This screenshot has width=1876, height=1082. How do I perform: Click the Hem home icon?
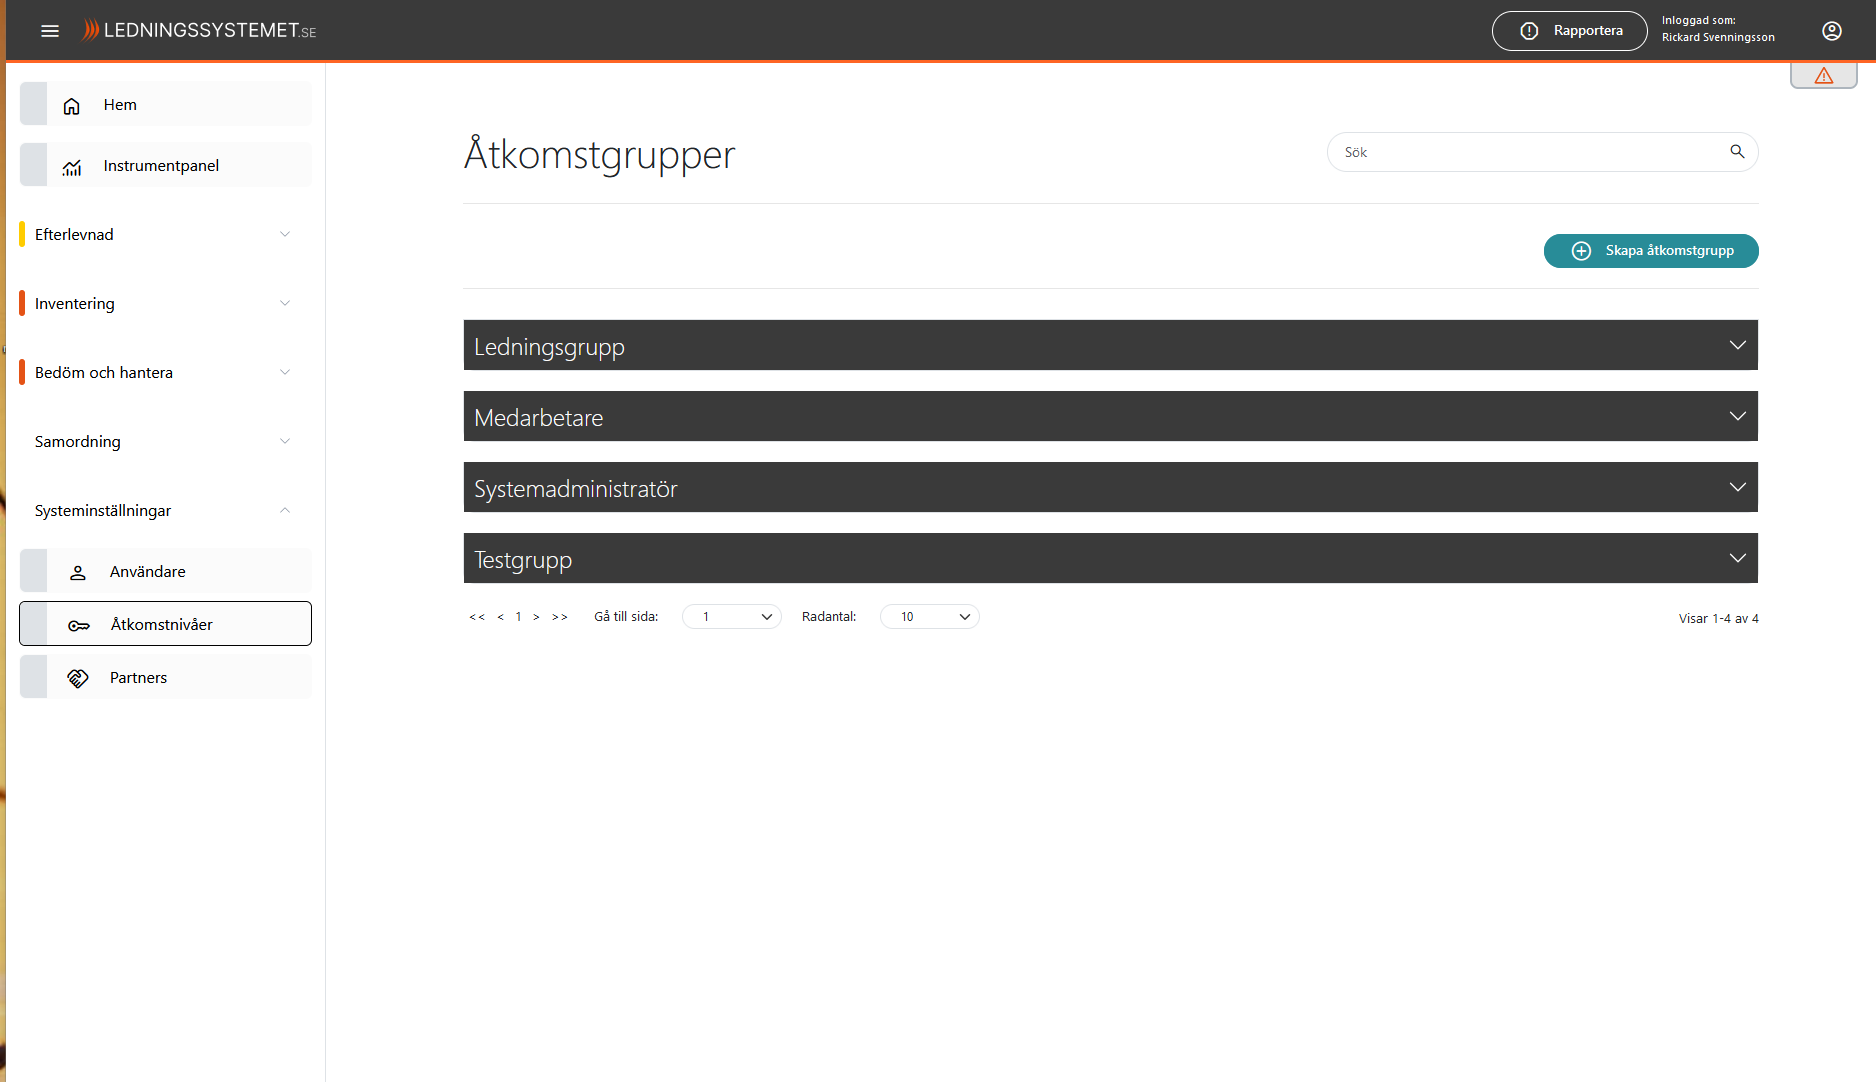coord(72,106)
